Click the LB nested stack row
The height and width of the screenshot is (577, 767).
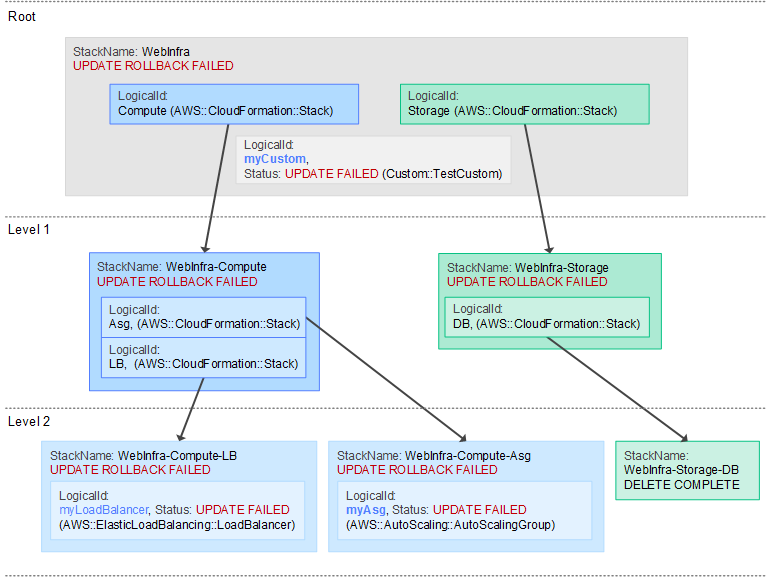[x=203, y=357]
